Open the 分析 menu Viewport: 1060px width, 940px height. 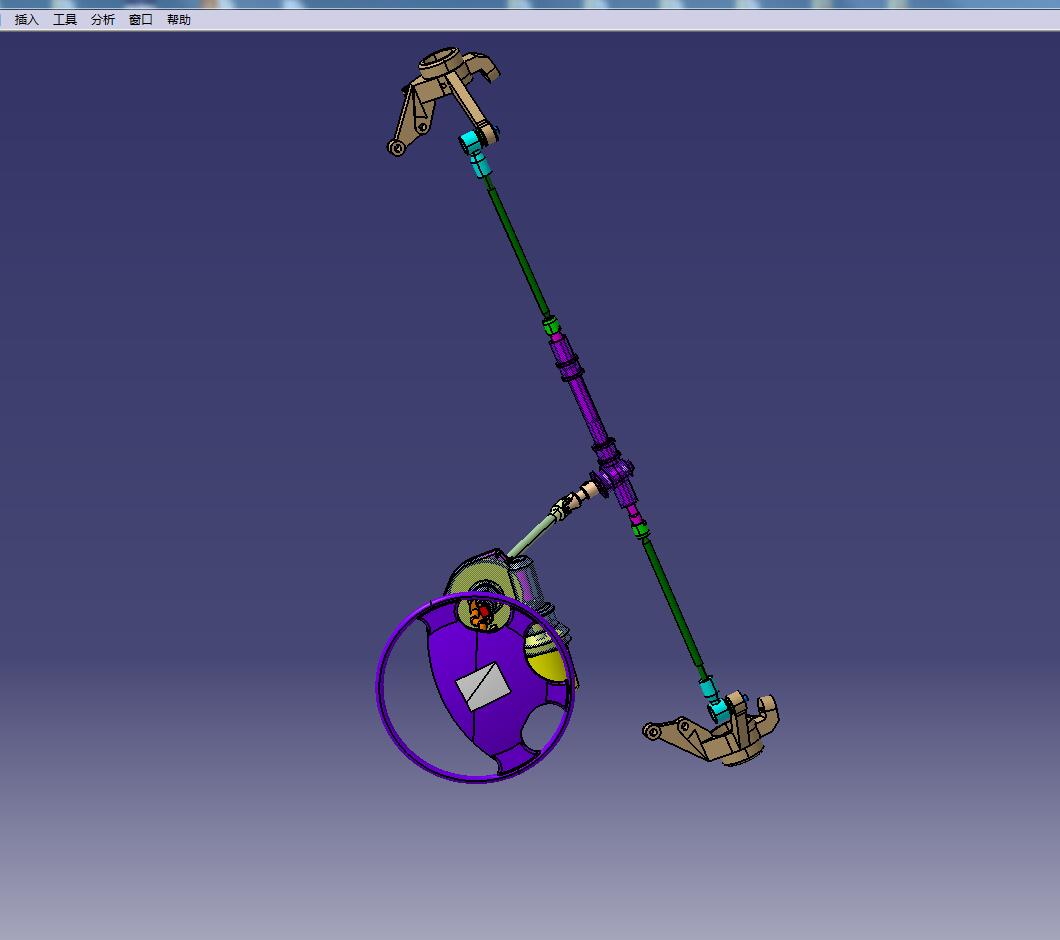[x=101, y=18]
